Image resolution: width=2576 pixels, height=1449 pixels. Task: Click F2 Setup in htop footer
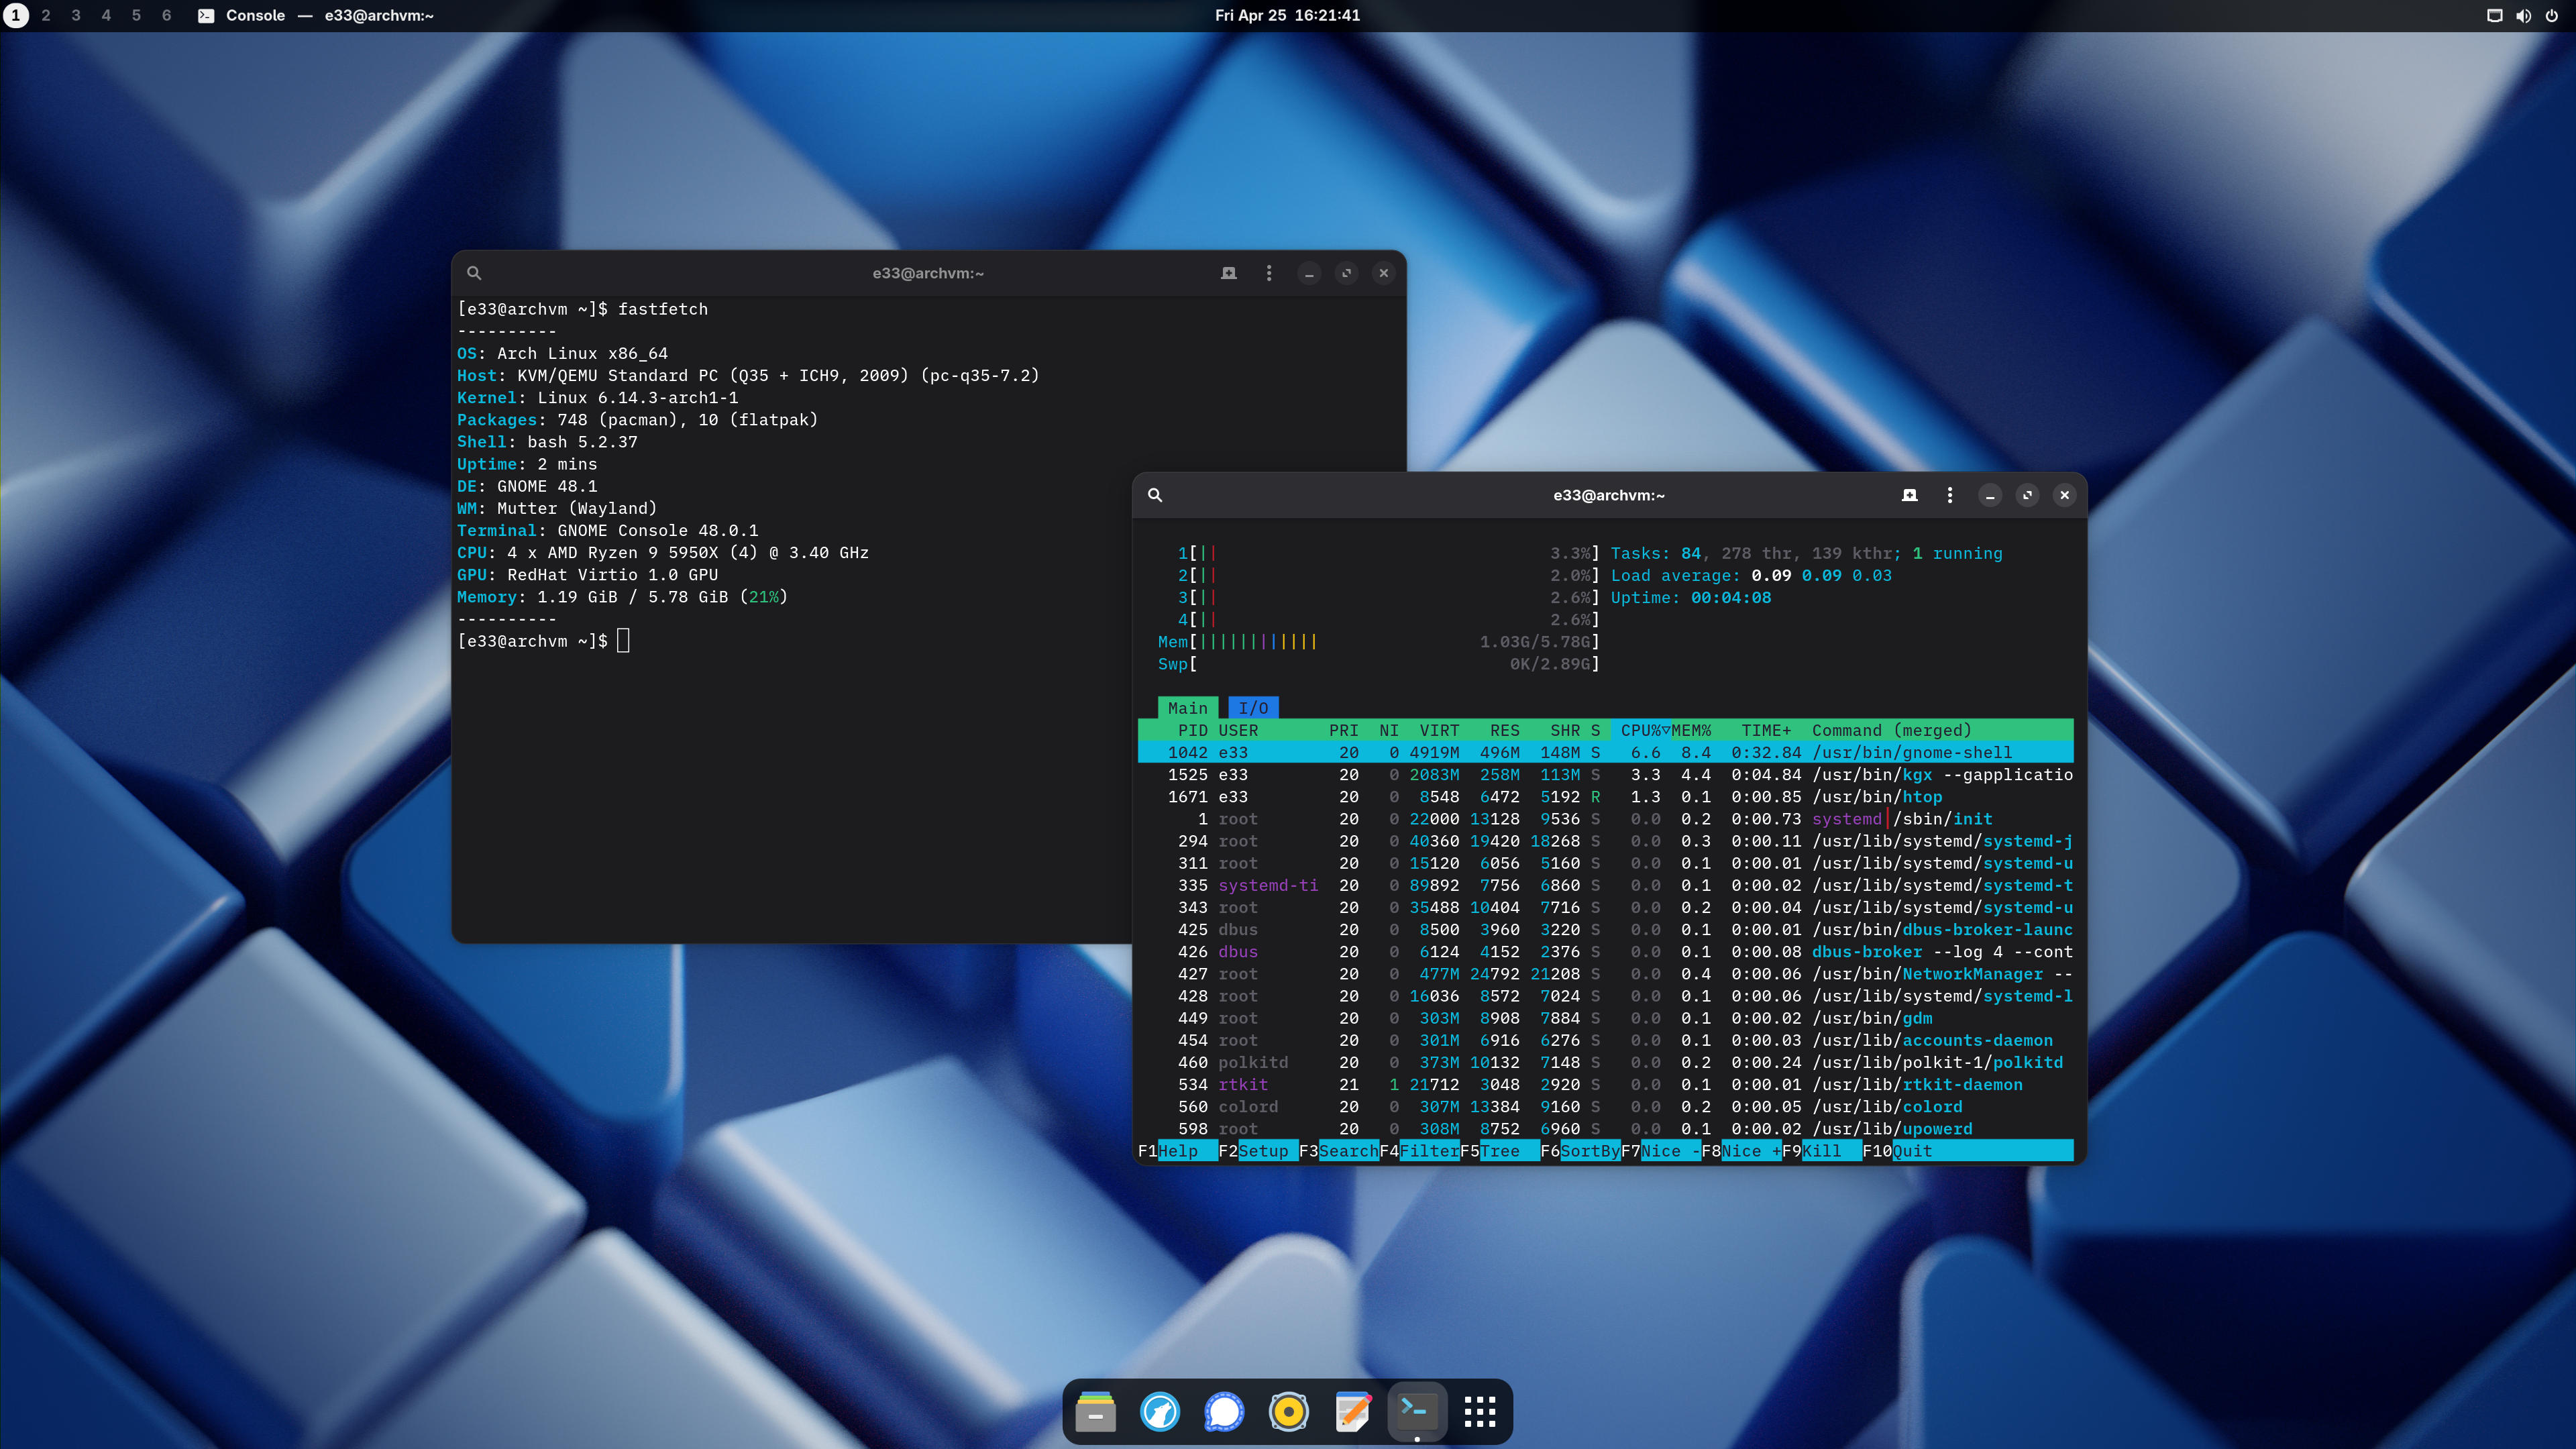coord(1258,1151)
